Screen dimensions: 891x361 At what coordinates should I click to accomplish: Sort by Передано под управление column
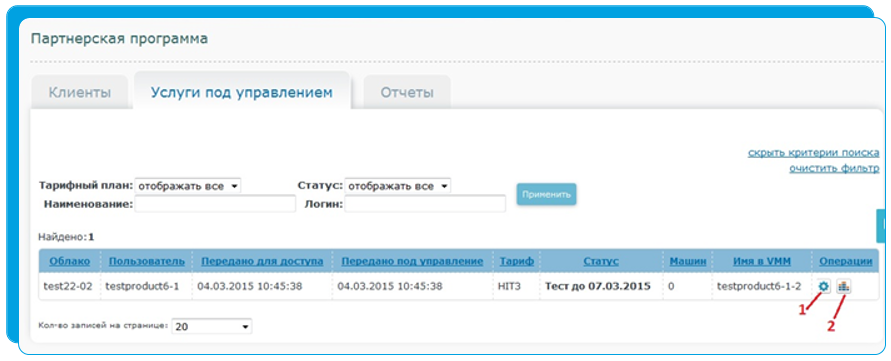coord(412,261)
